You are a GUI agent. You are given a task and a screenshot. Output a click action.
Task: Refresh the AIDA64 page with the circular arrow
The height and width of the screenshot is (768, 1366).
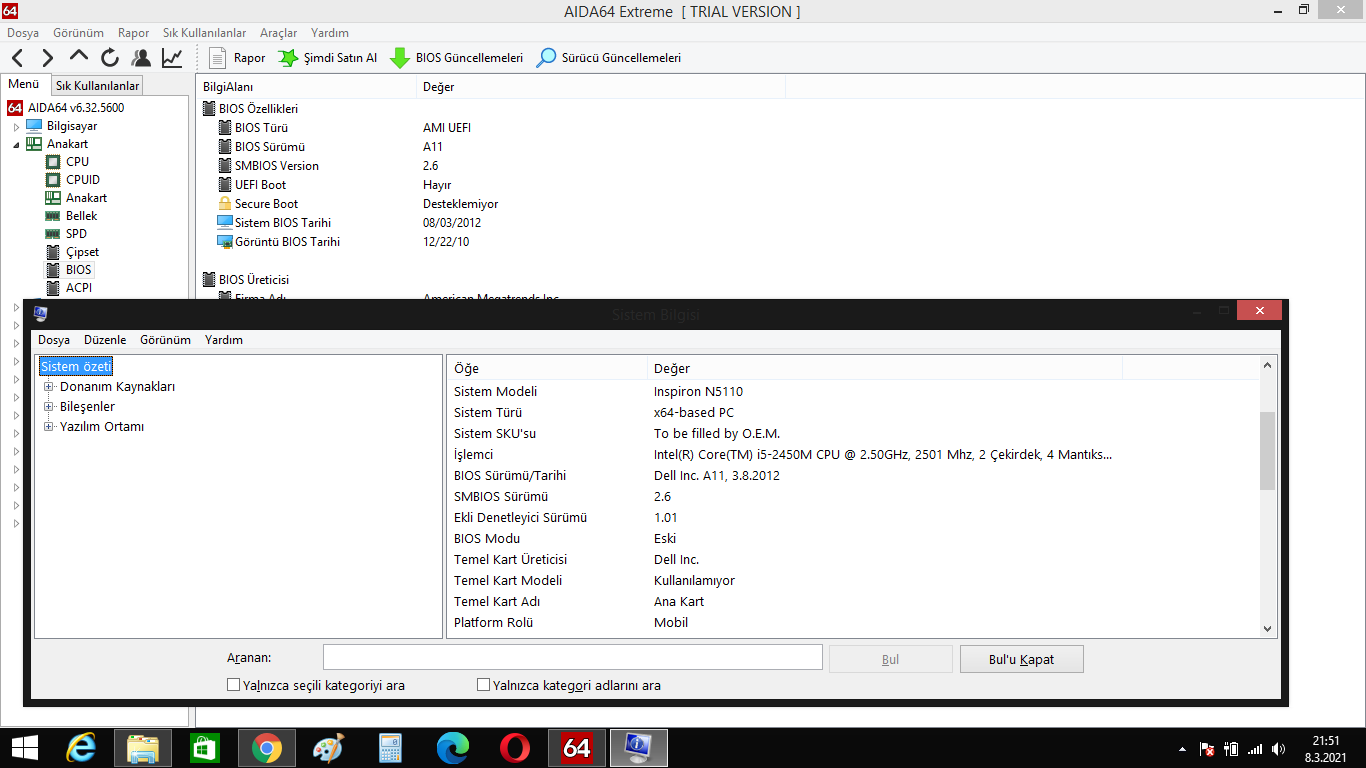[110, 58]
